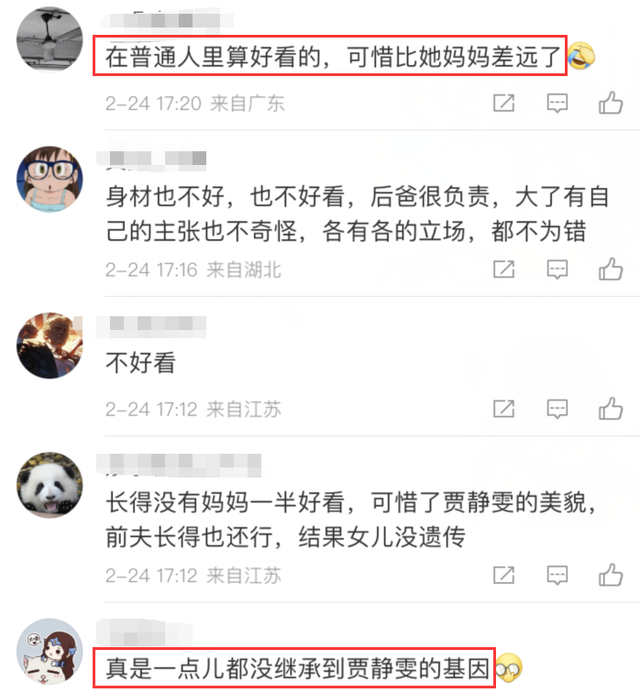Open the ceiling fan avatar profile
Screen dimensions: 640x693
tap(50, 40)
